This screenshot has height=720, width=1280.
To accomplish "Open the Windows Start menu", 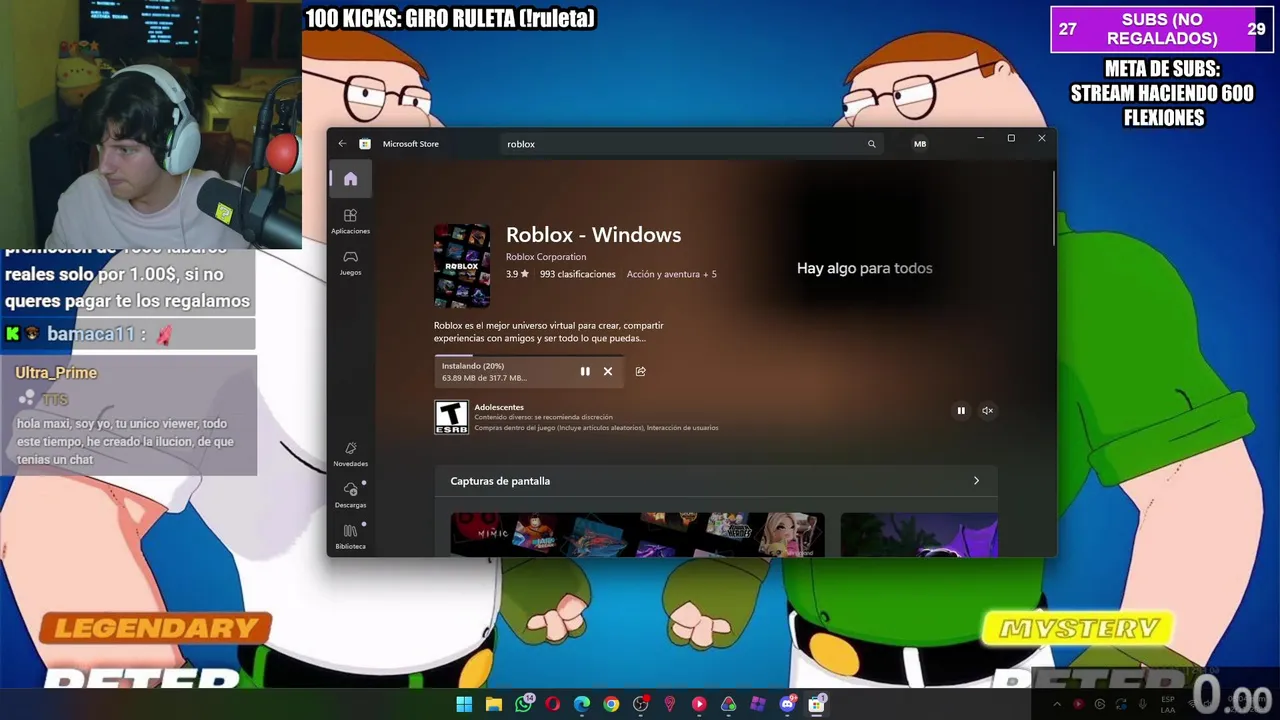I will click(465, 704).
